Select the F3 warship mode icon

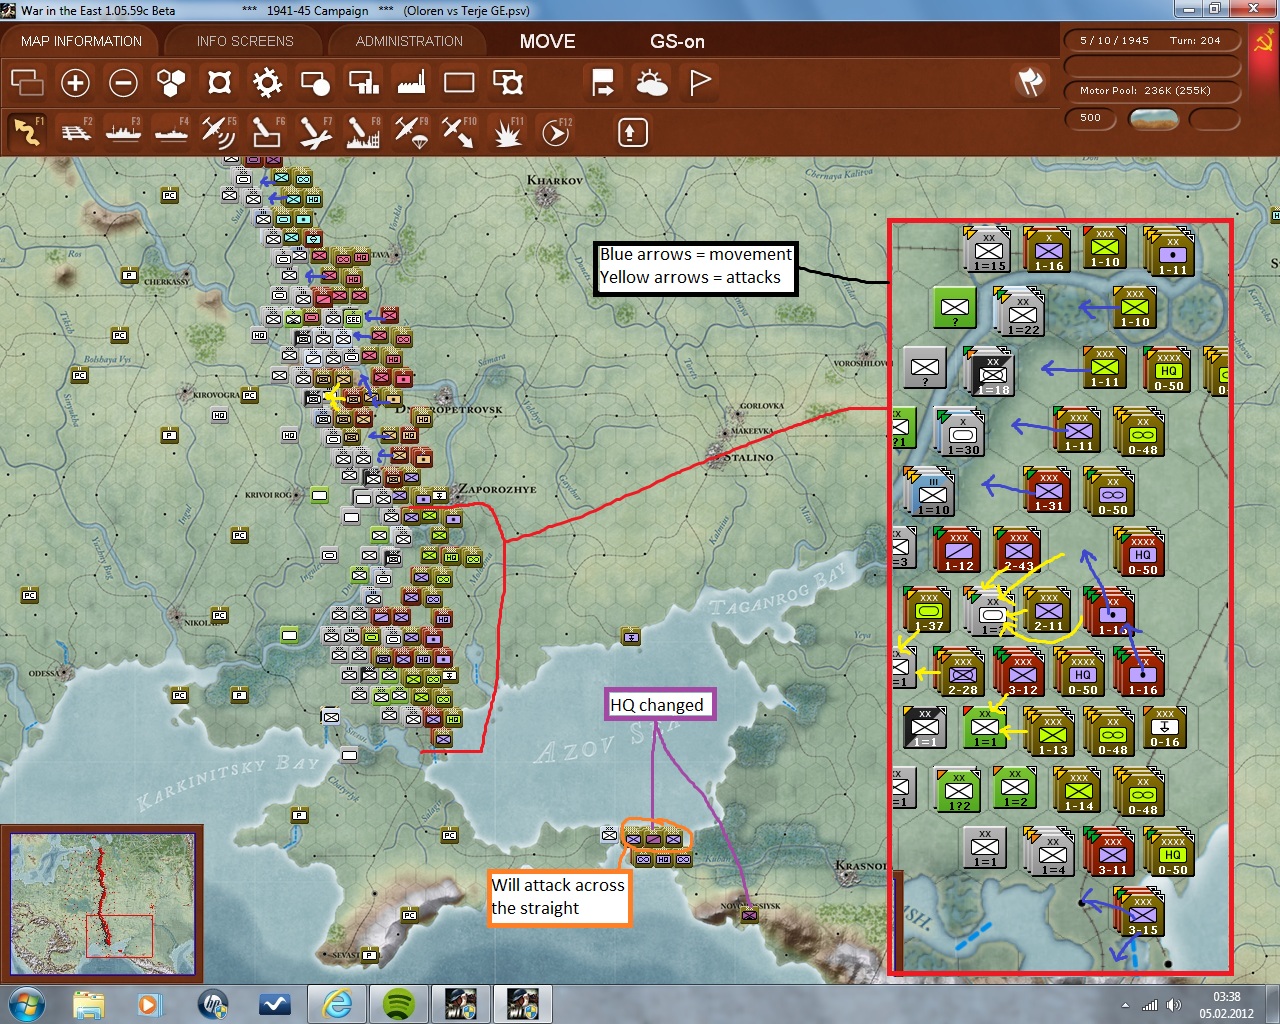pyautogui.click(x=123, y=132)
